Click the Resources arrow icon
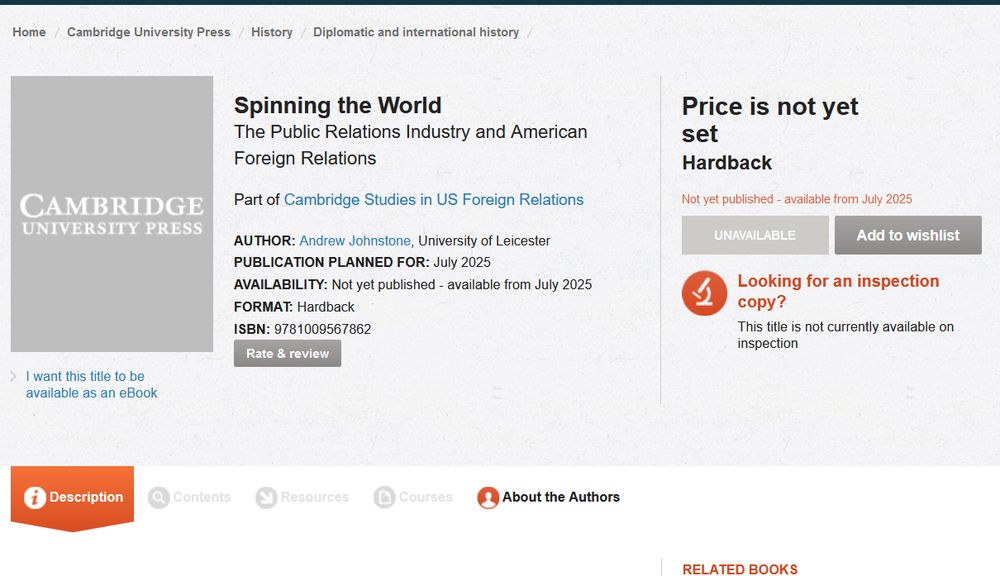 point(267,498)
